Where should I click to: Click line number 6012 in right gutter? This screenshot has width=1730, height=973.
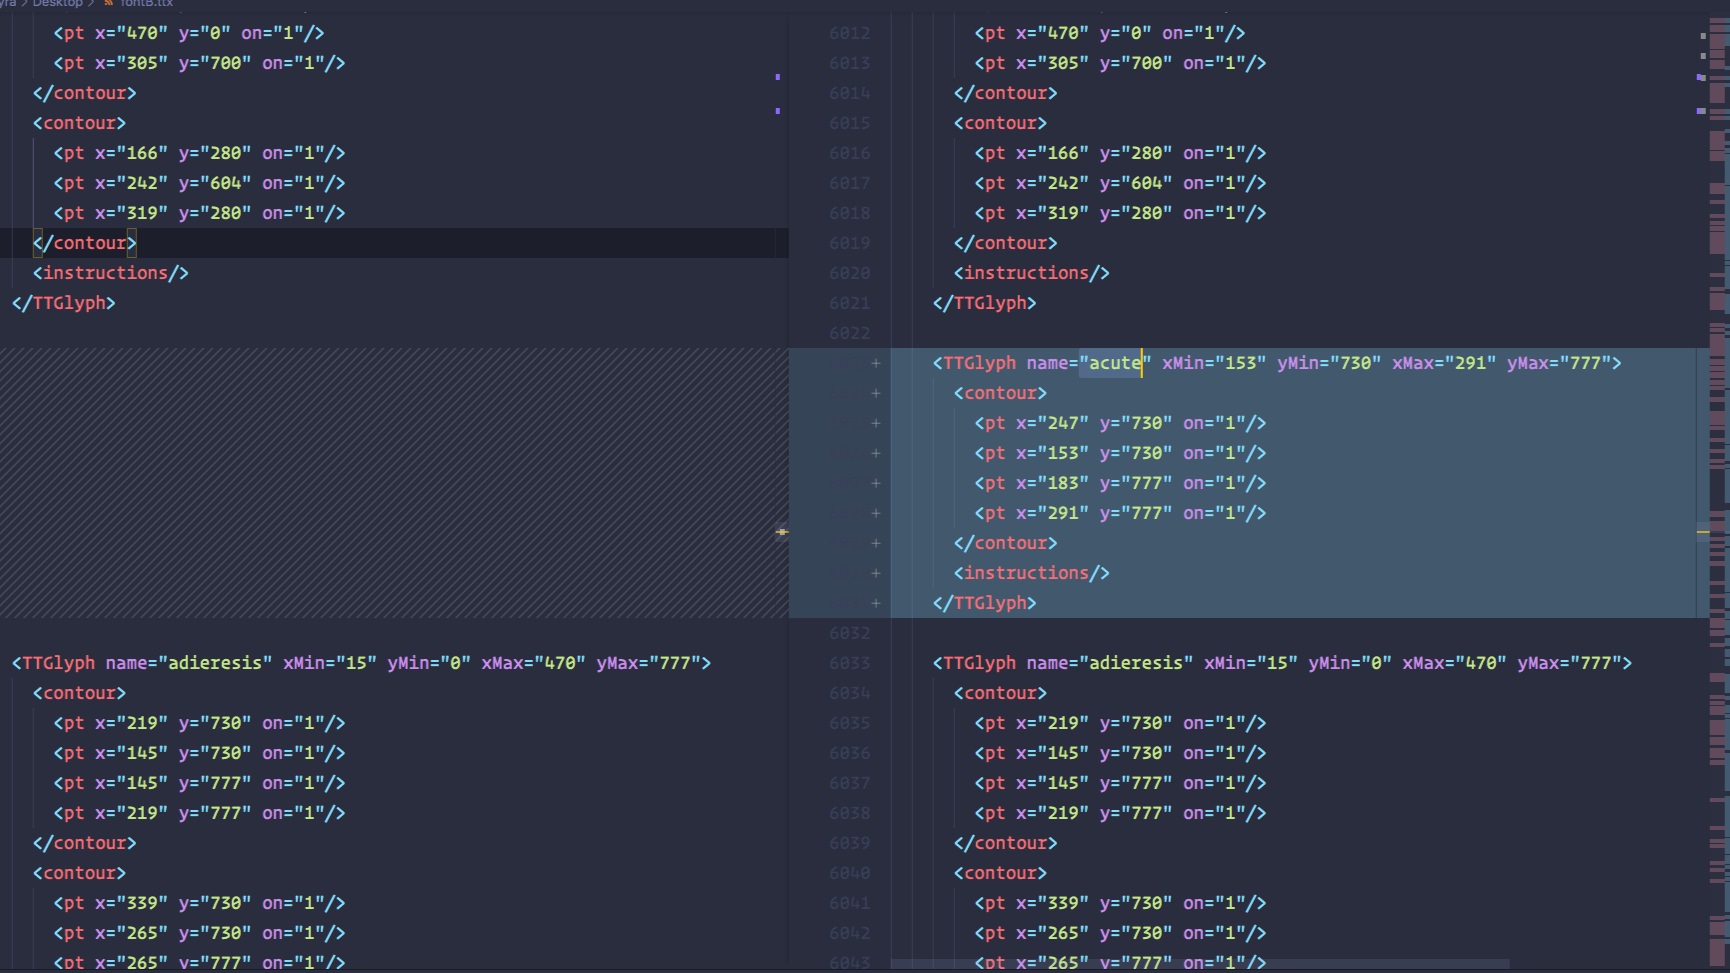849,33
